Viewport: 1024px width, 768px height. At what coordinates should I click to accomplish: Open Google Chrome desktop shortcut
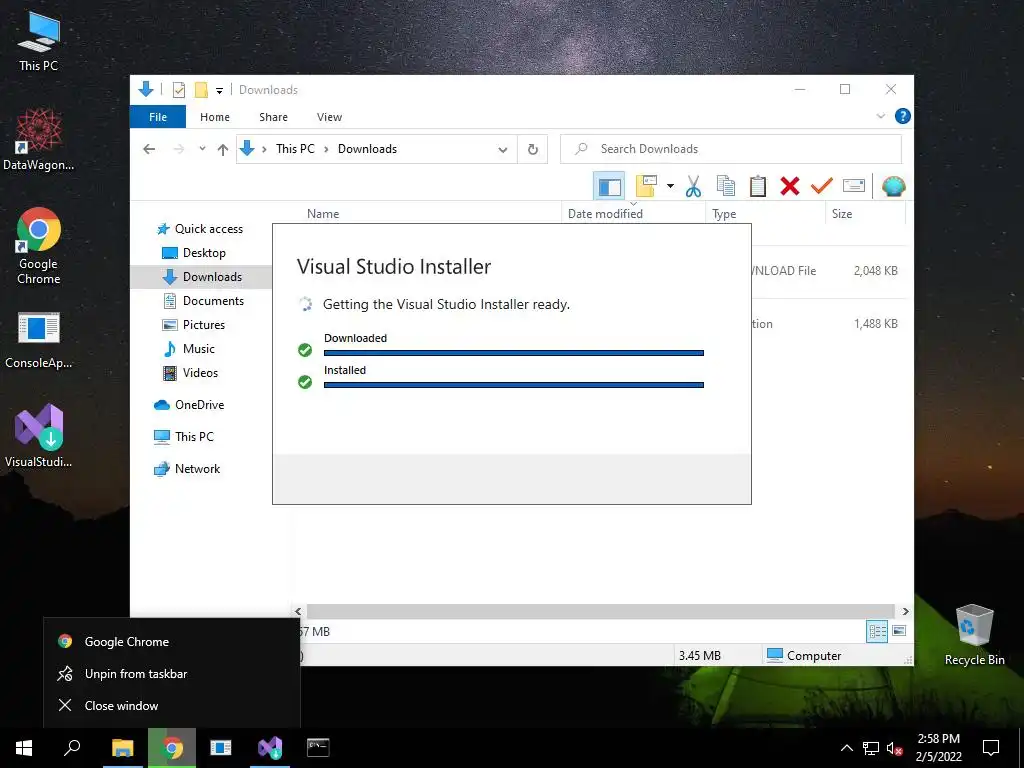[39, 246]
